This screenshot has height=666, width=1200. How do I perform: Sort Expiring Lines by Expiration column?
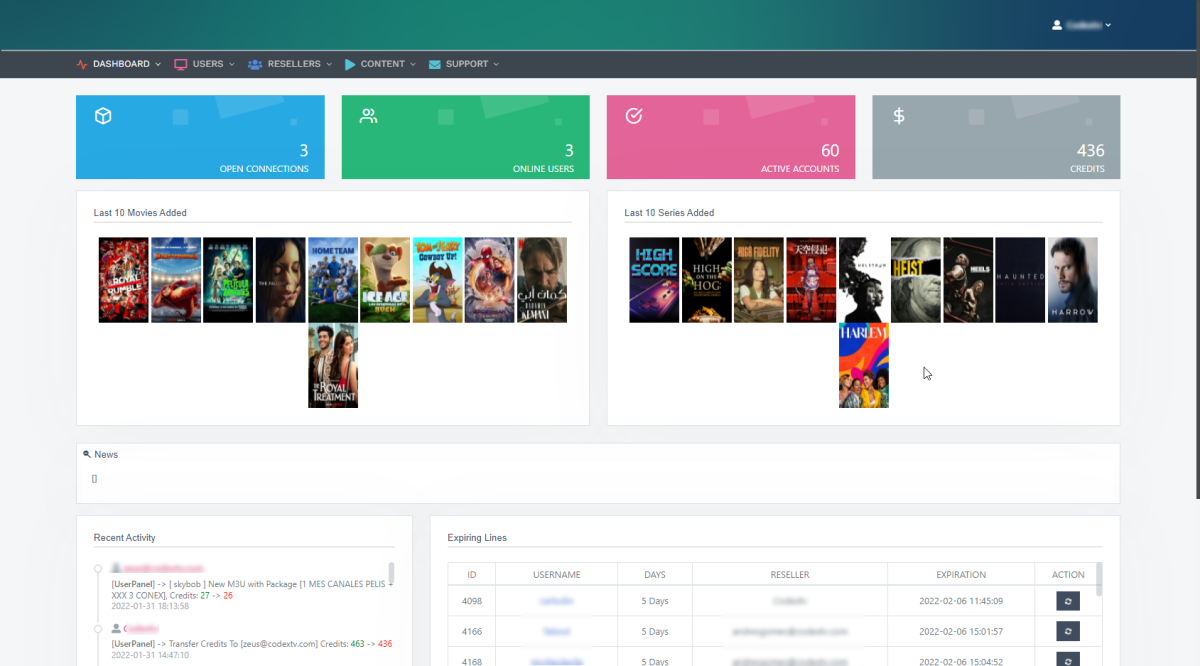tap(960, 575)
